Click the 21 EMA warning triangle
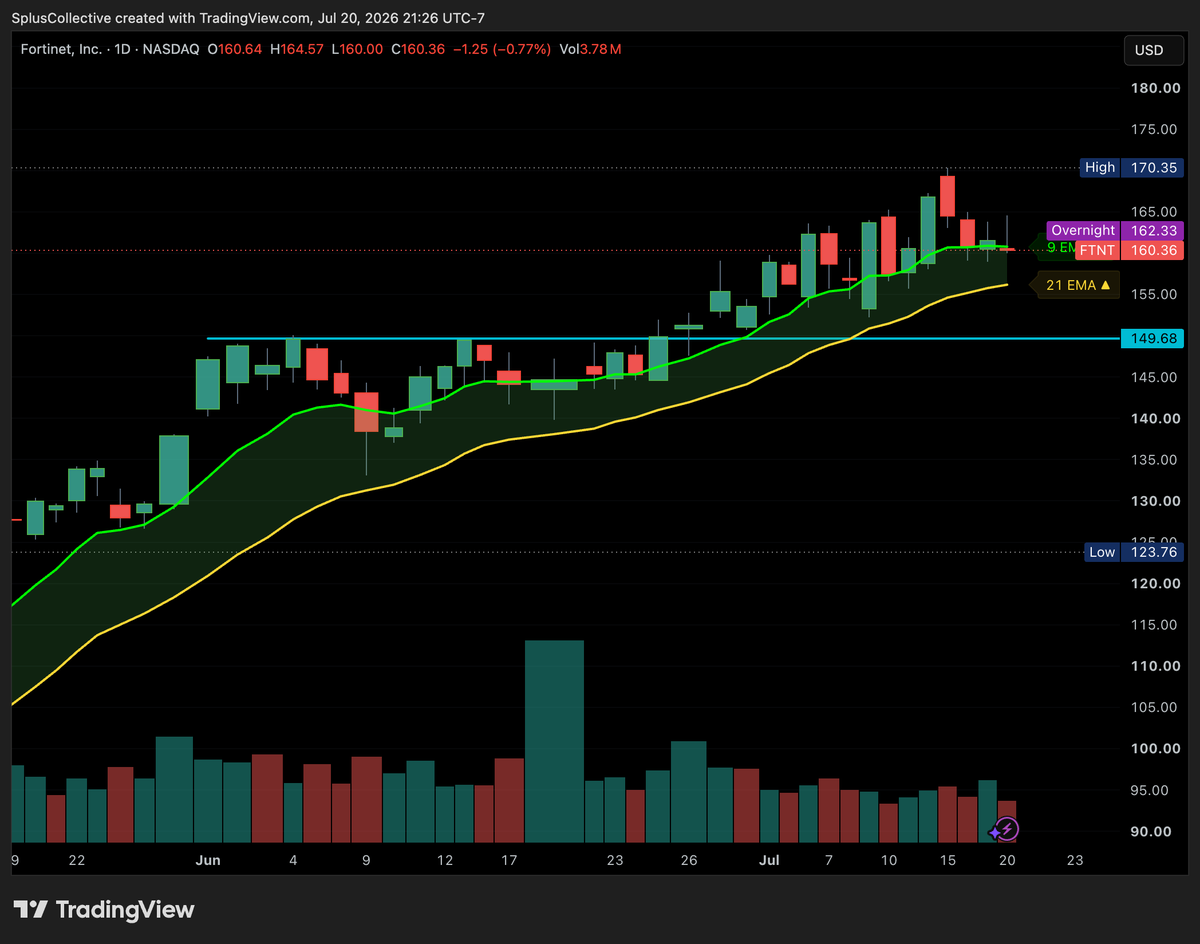The height and width of the screenshot is (944, 1200). 1105,286
